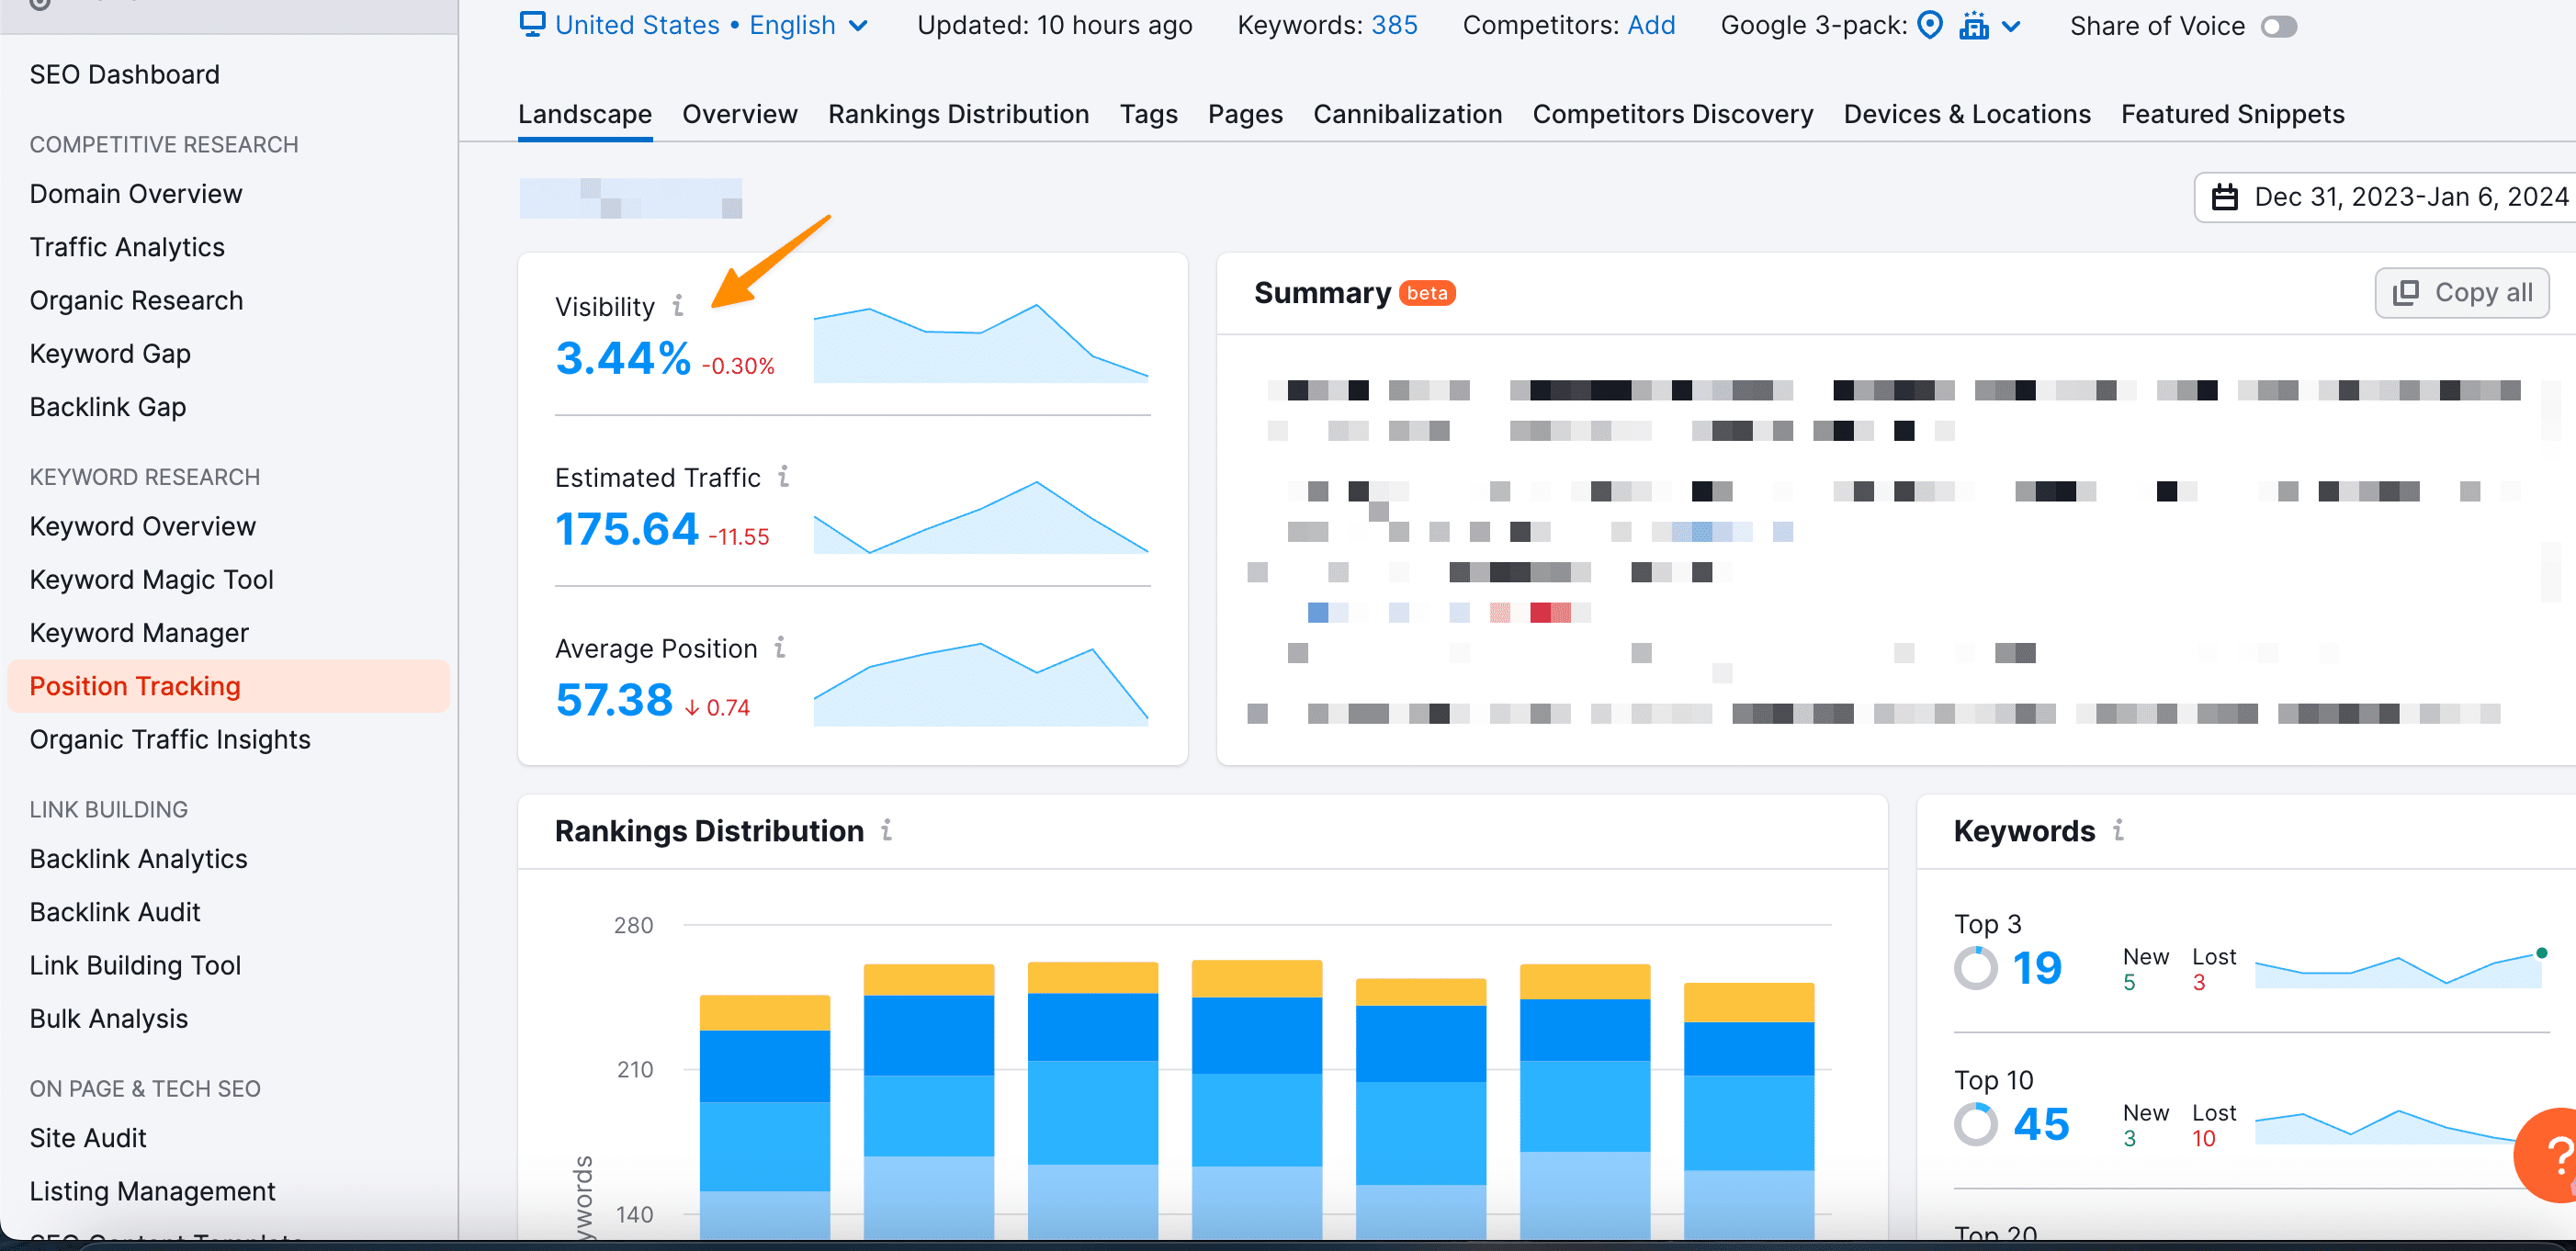
Task: Open the Tags tab
Action: [x=1148, y=114]
